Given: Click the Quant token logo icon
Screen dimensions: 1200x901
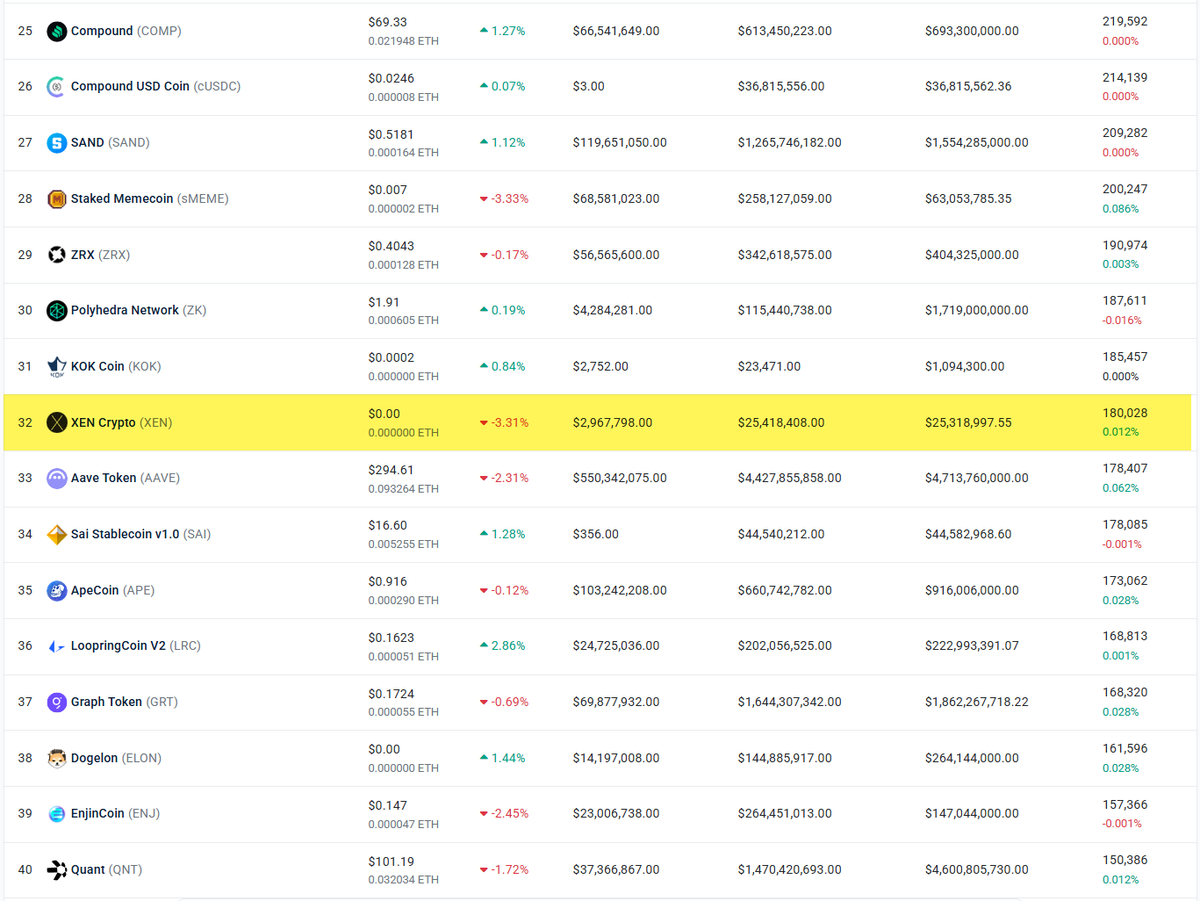Looking at the screenshot, I should tap(57, 870).
